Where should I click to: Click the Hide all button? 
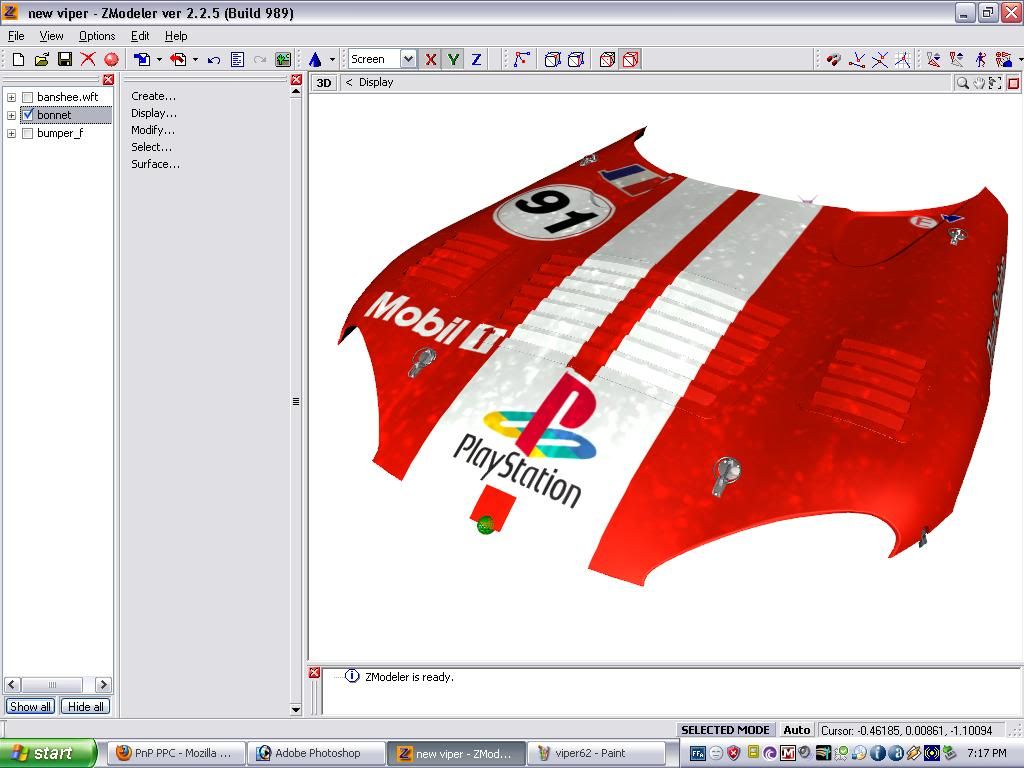85,706
